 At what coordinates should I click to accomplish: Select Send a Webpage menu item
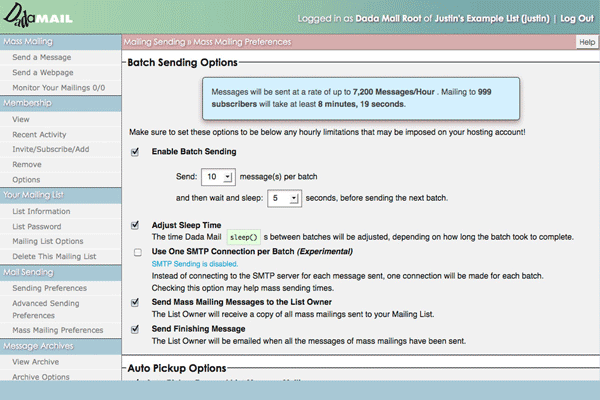click(42, 73)
